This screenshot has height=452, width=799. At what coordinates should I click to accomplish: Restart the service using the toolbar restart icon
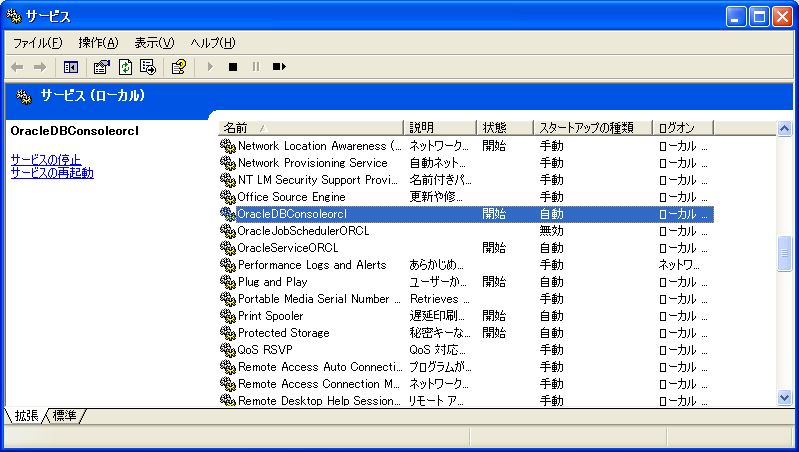(x=279, y=67)
